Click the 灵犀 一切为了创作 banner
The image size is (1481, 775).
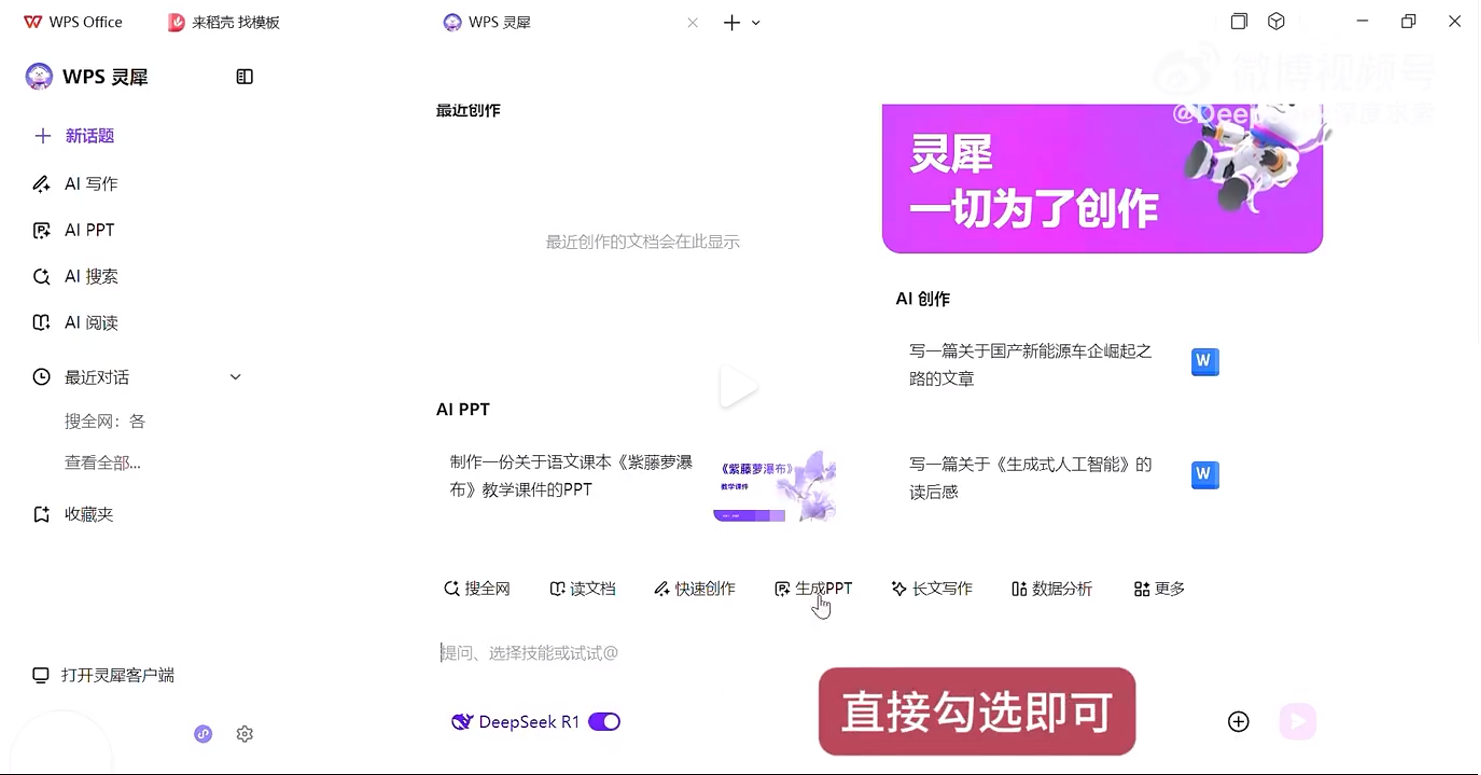tap(1102, 178)
